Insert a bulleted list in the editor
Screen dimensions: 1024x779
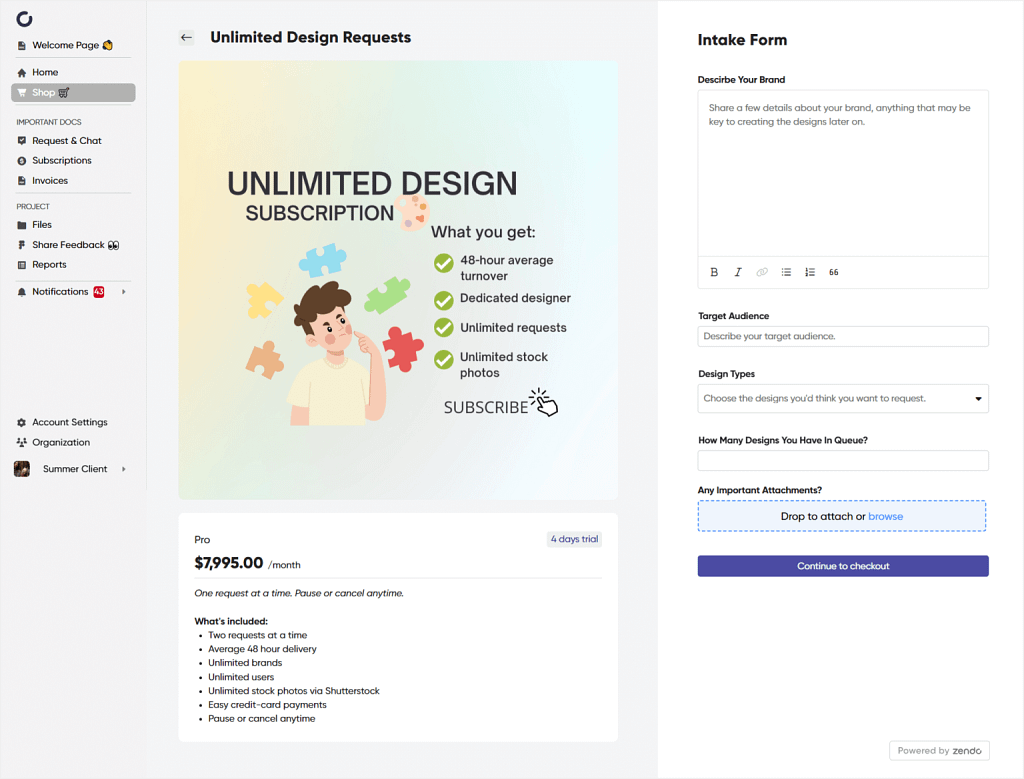click(786, 272)
